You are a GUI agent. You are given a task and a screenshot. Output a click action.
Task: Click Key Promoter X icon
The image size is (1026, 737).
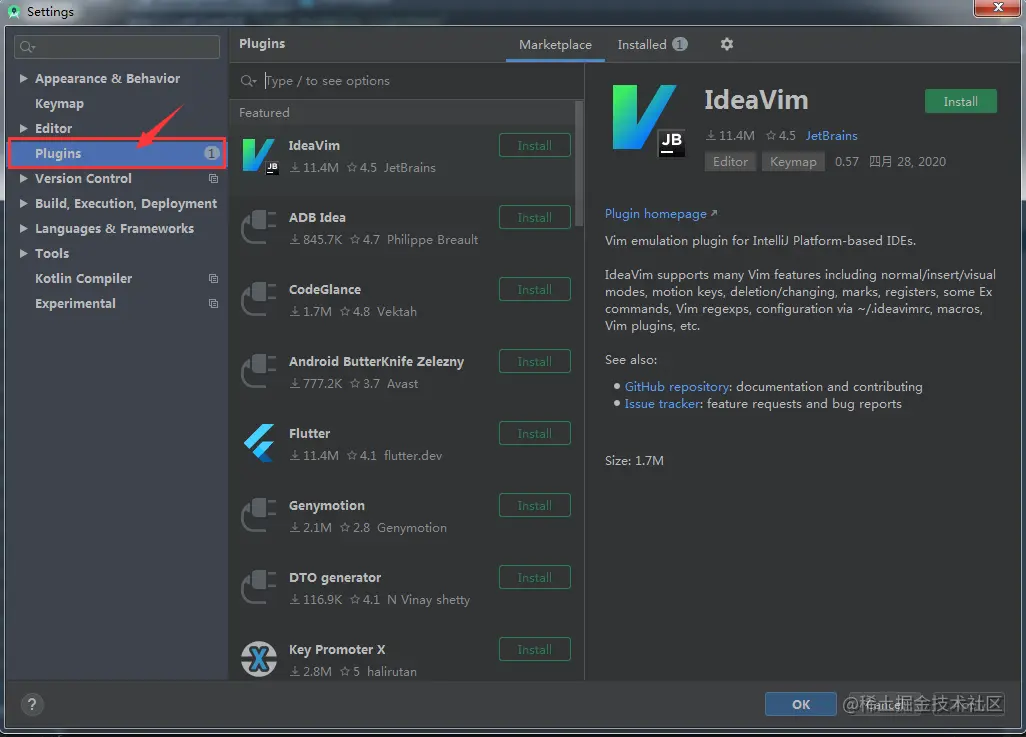[x=259, y=659]
